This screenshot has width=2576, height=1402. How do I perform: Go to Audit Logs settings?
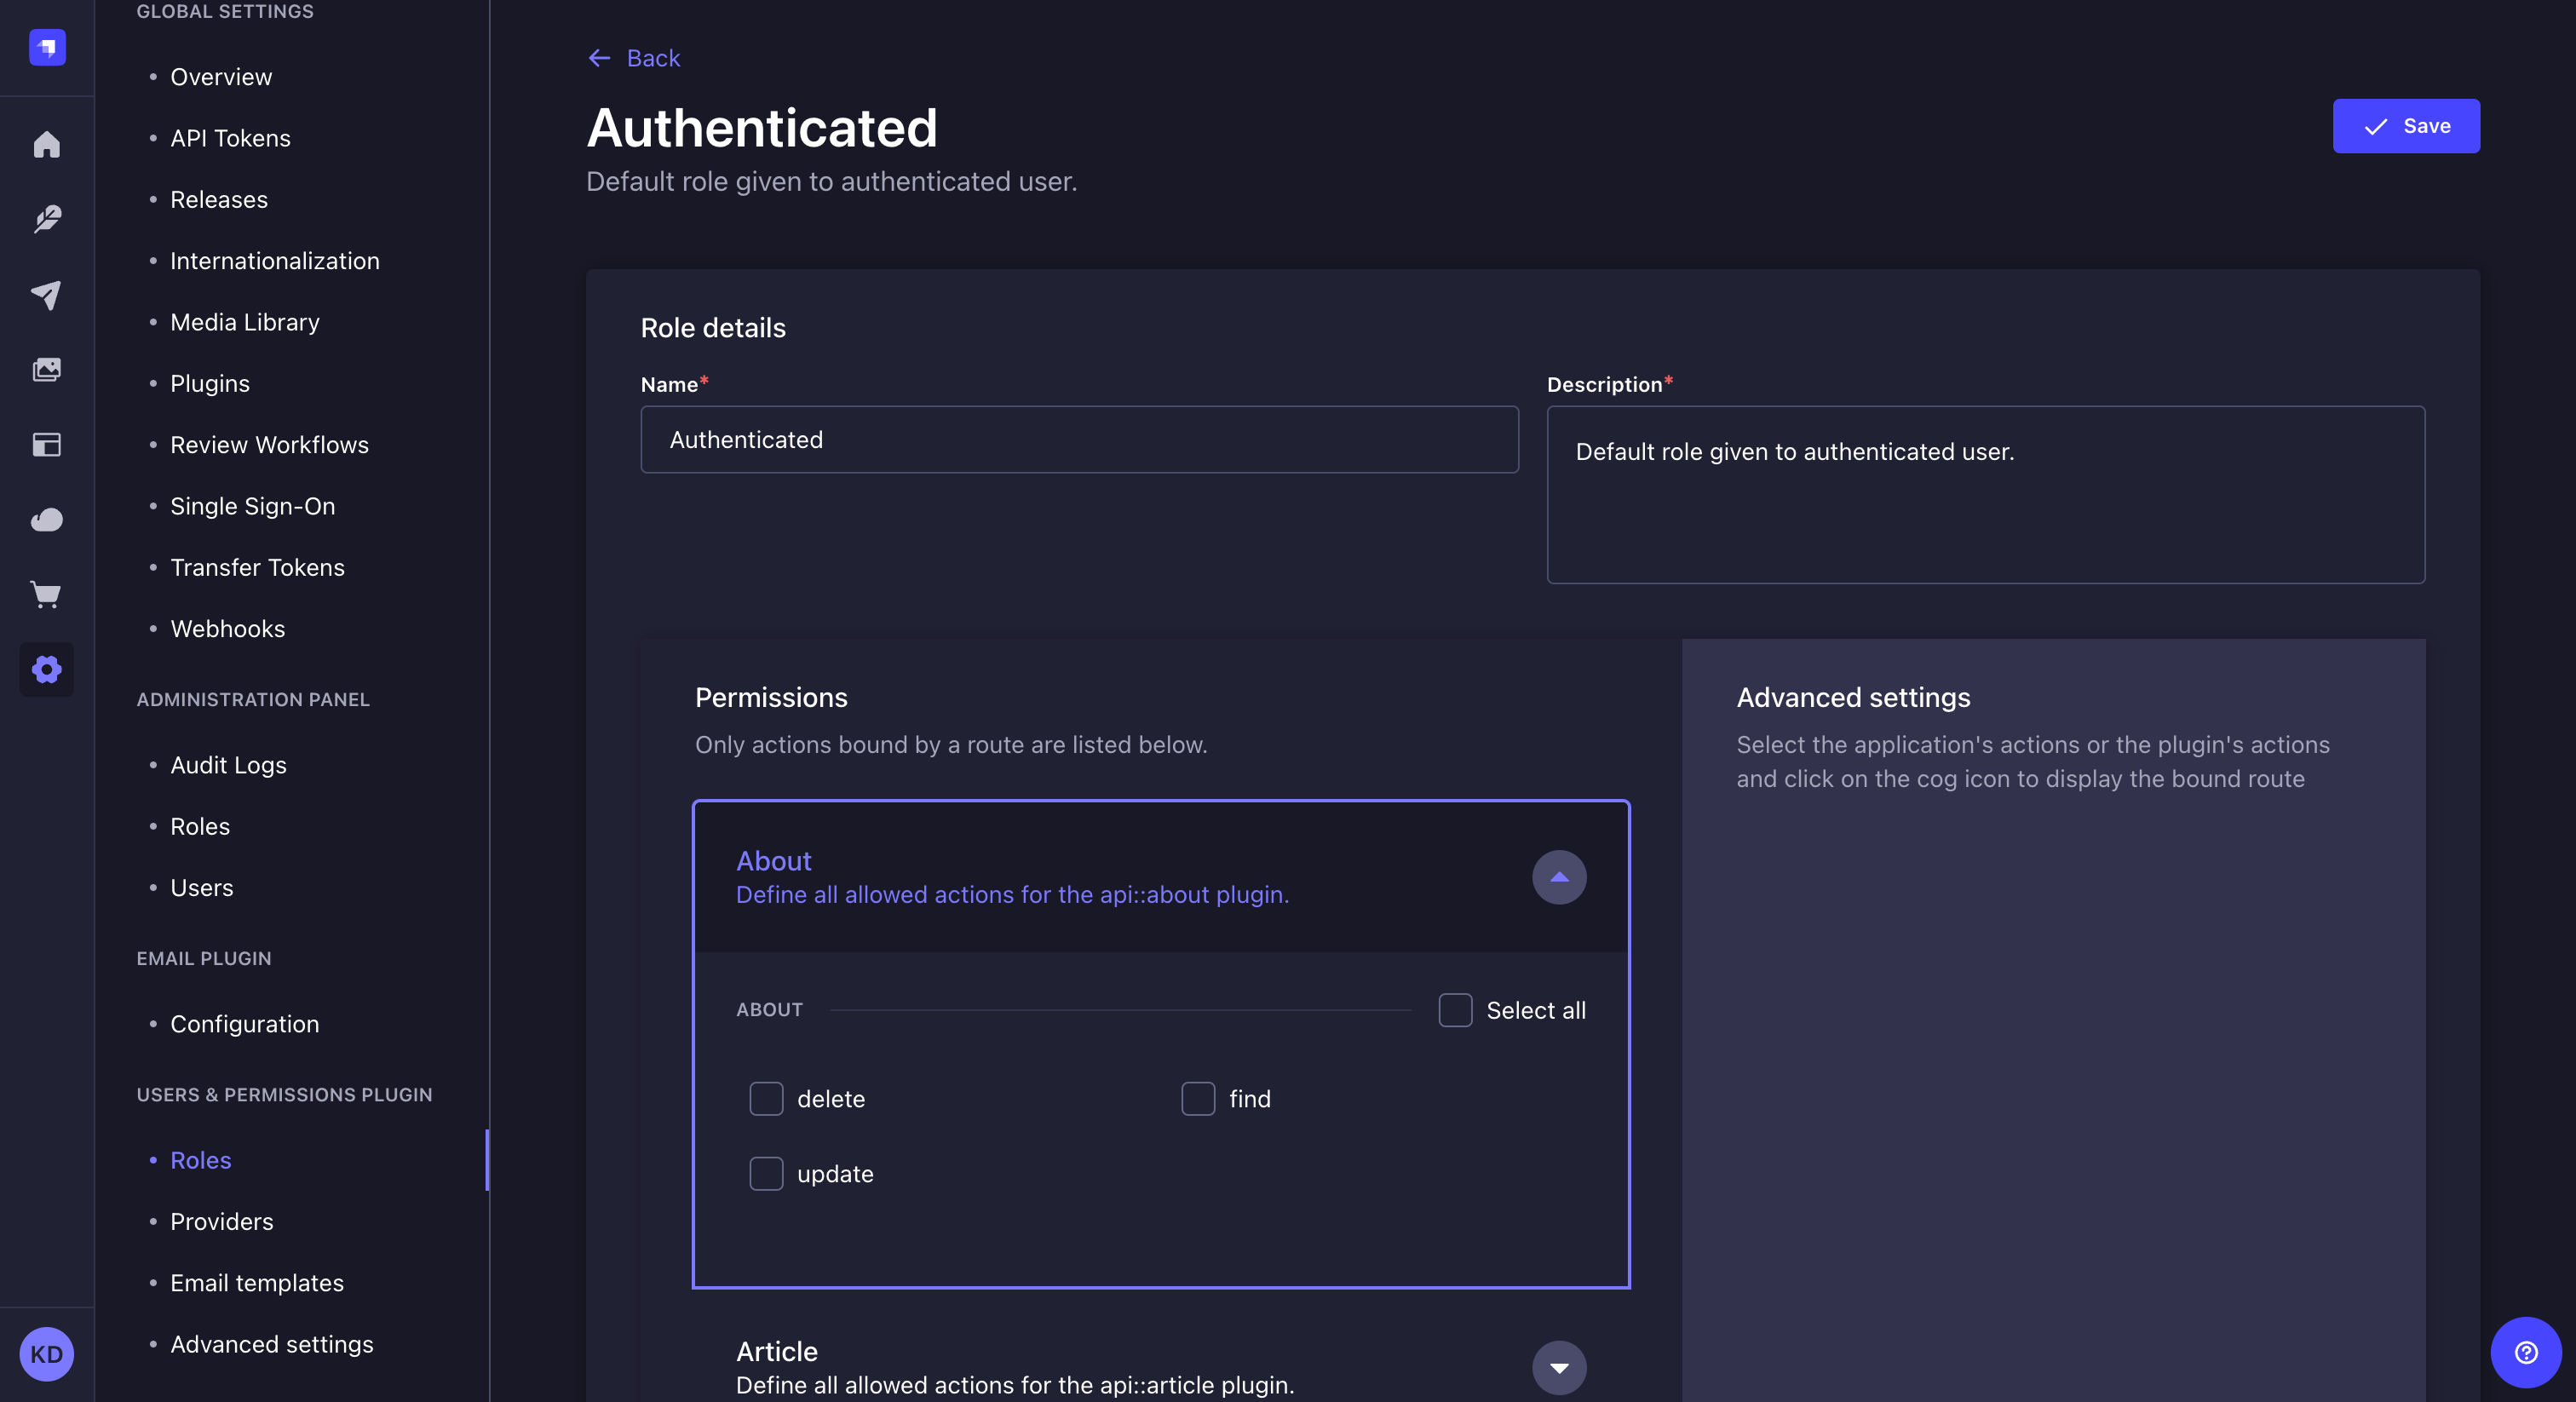[x=228, y=765]
